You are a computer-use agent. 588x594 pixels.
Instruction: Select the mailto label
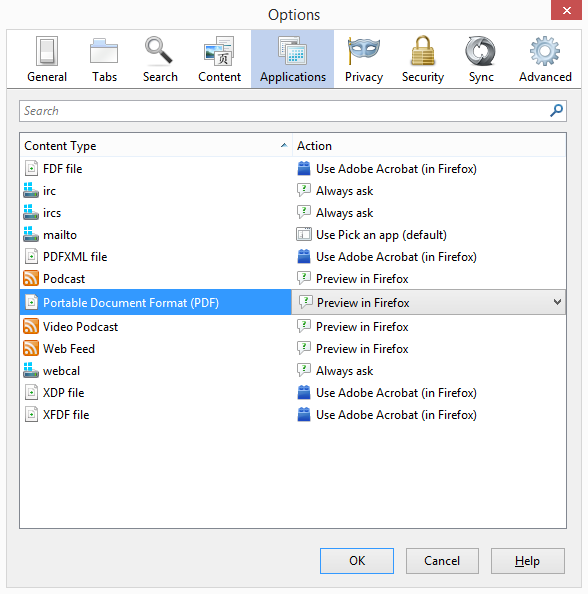point(60,234)
